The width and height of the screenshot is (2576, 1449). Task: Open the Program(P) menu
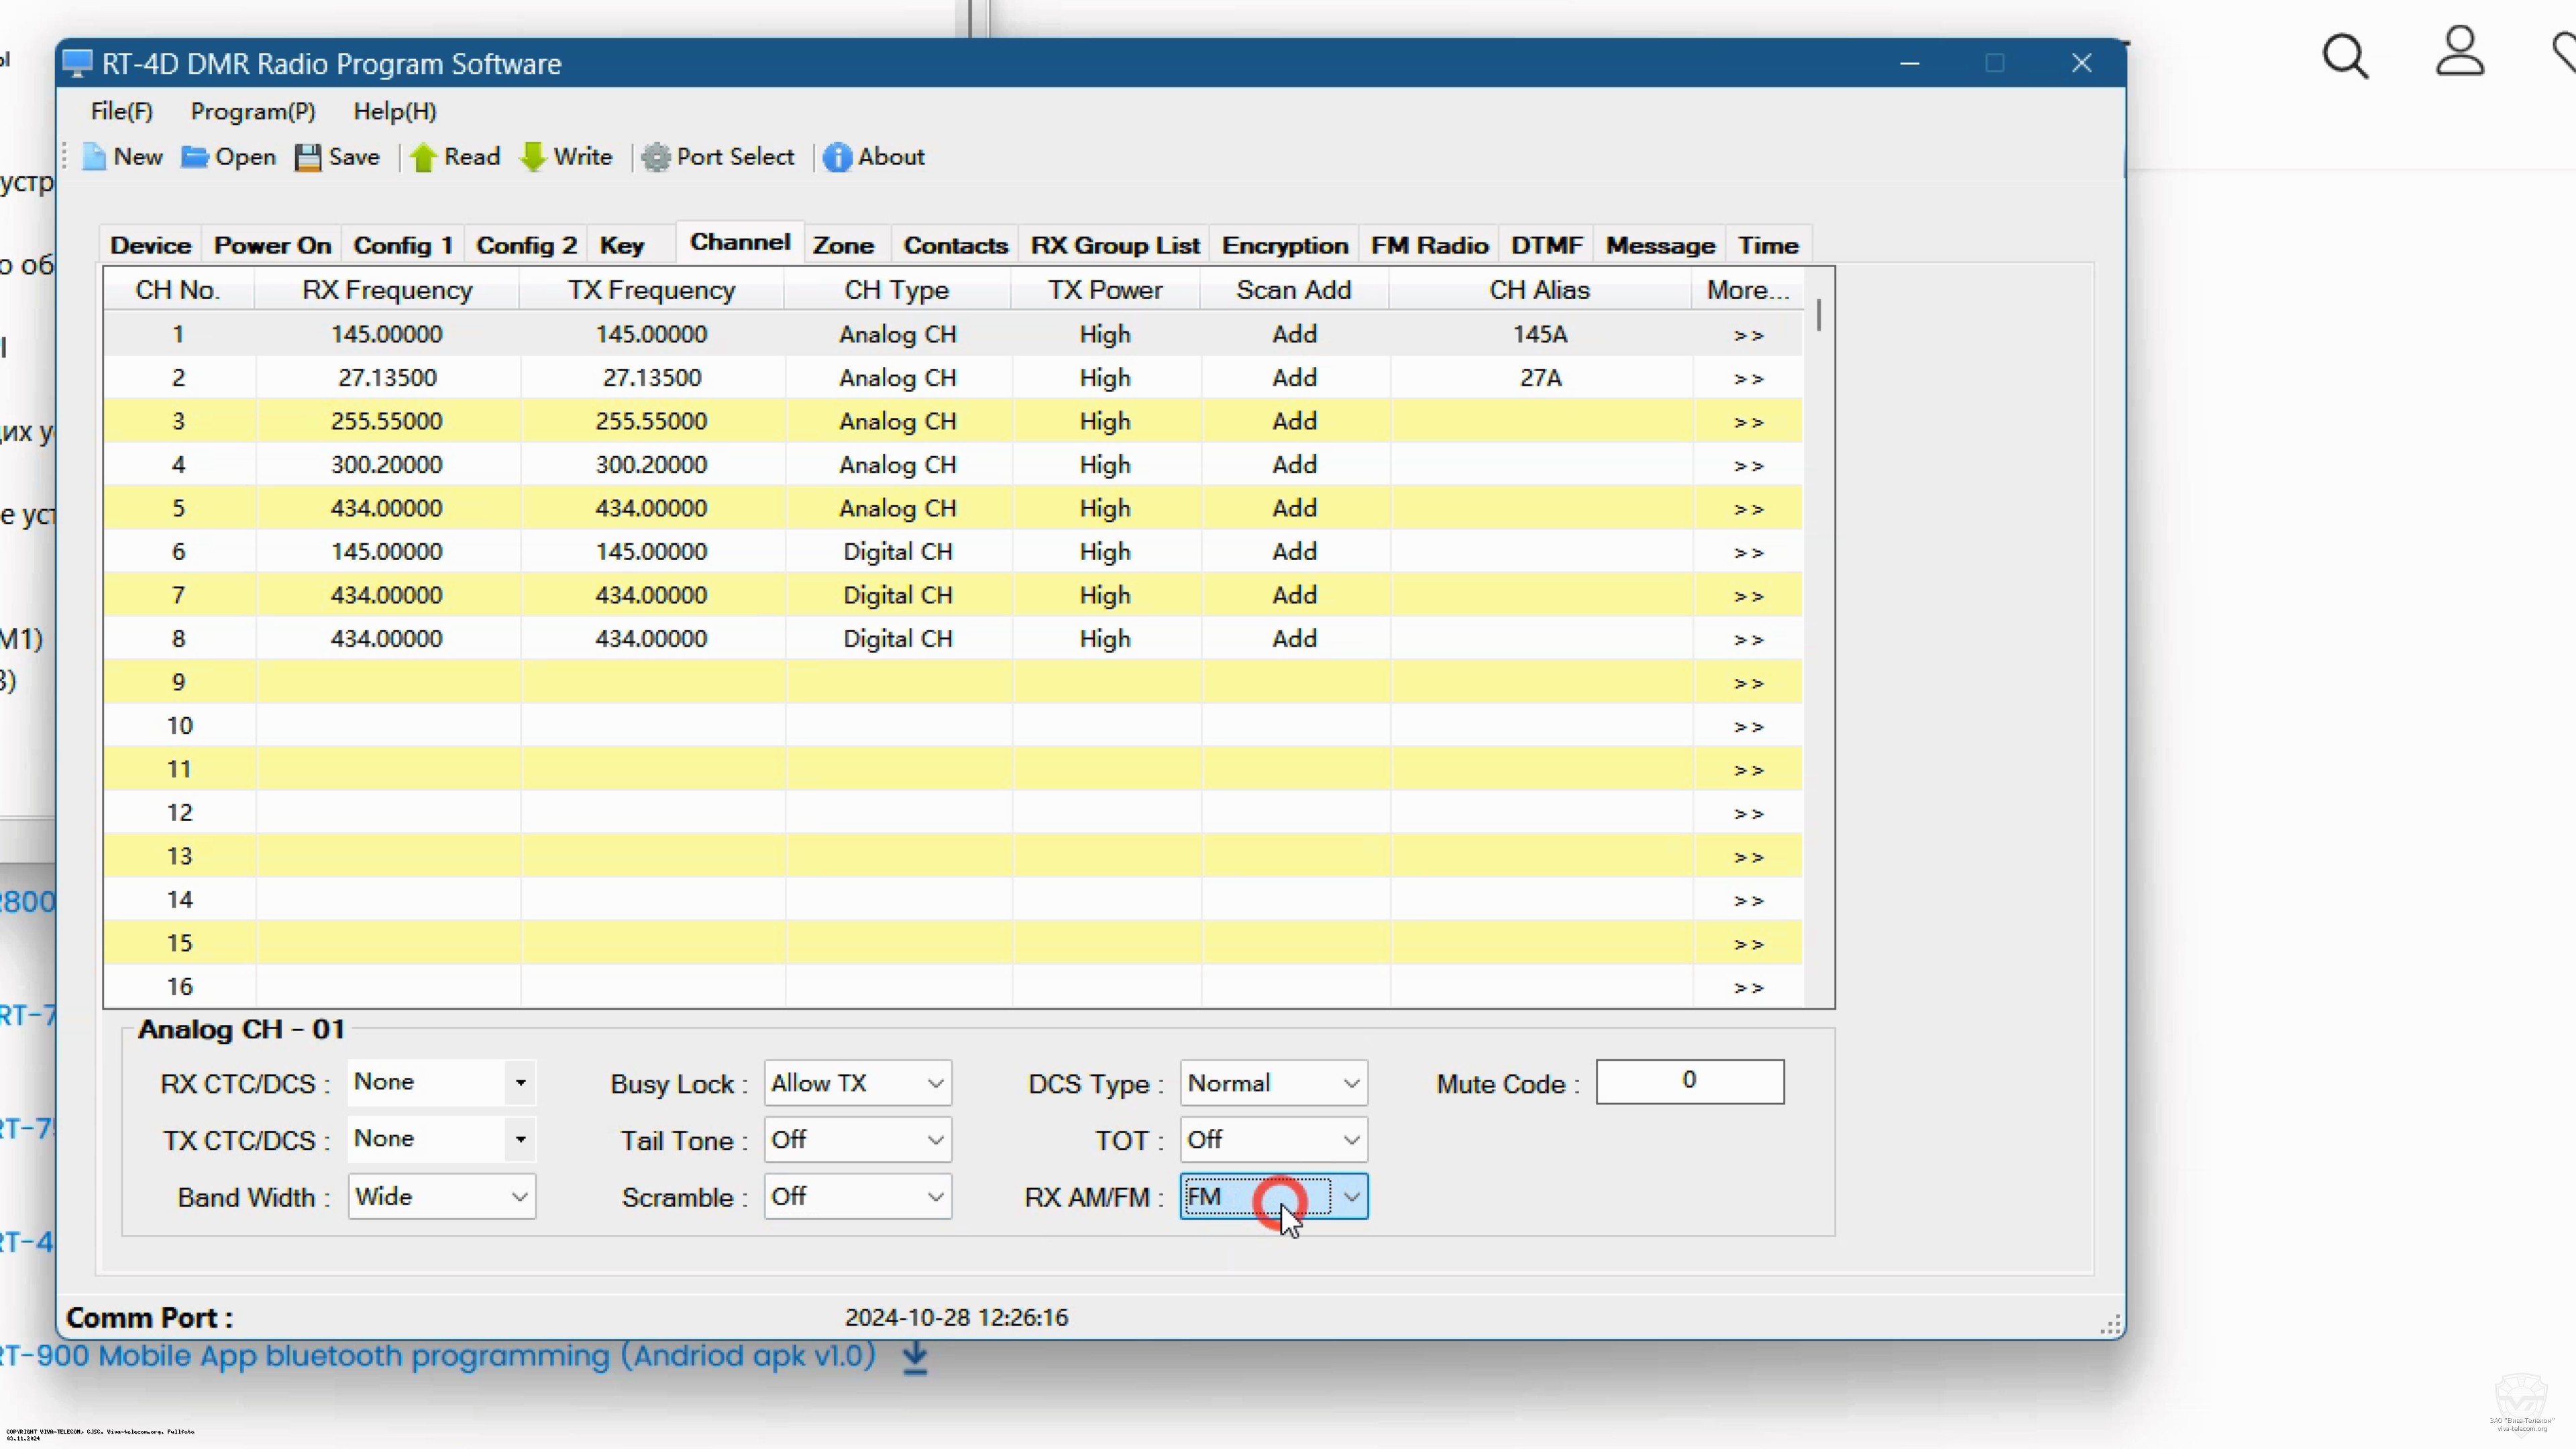coord(253,111)
